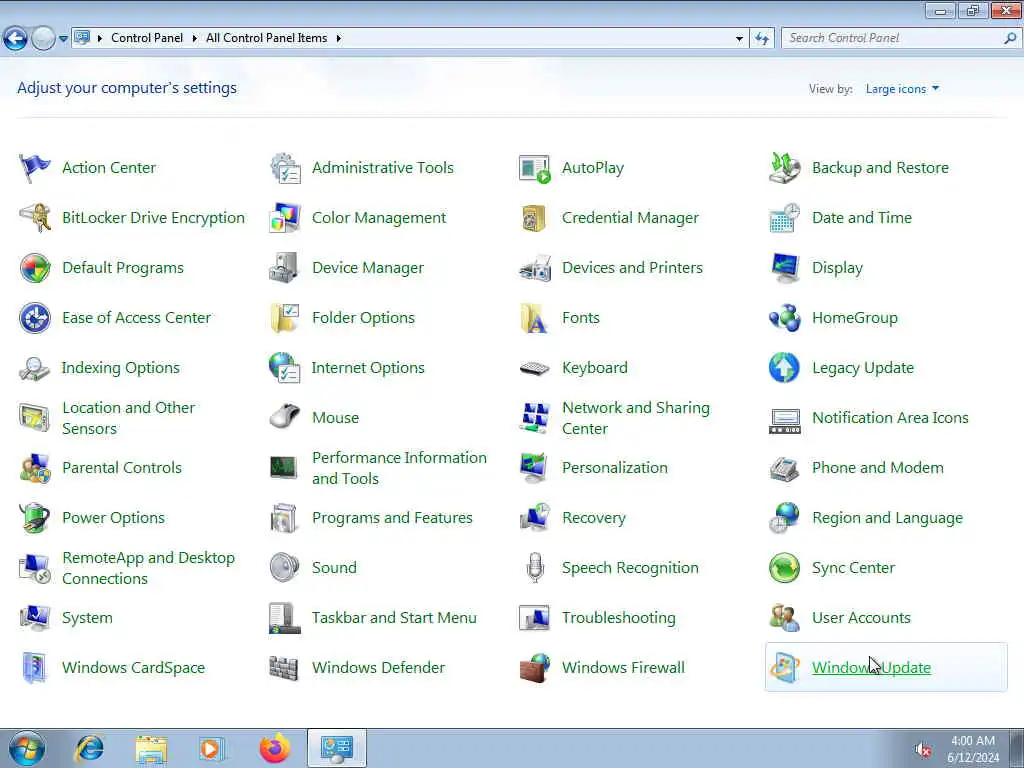The image size is (1024, 768).
Task: Click the AutoPlay icon
Action: tap(535, 168)
